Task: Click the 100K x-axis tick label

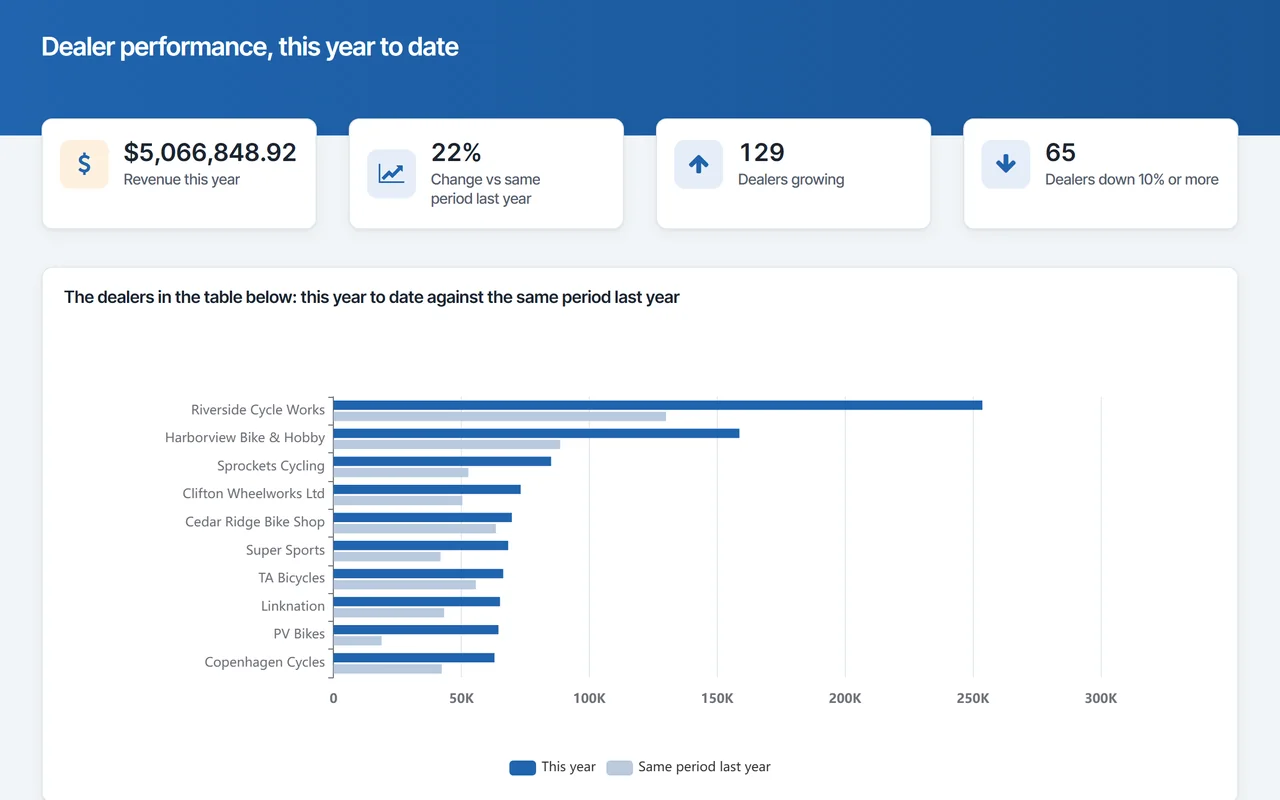Action: (x=589, y=699)
